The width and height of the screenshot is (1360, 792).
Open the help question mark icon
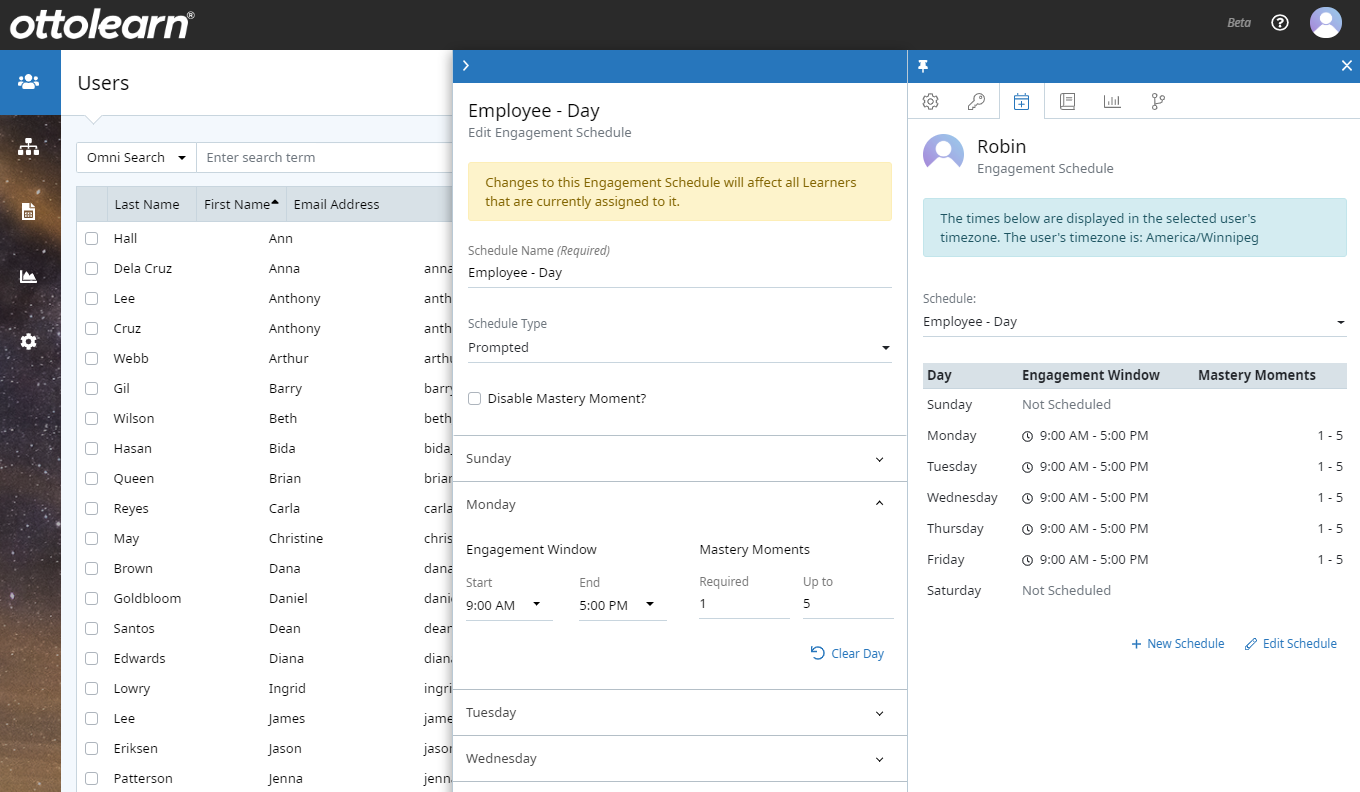point(1280,23)
